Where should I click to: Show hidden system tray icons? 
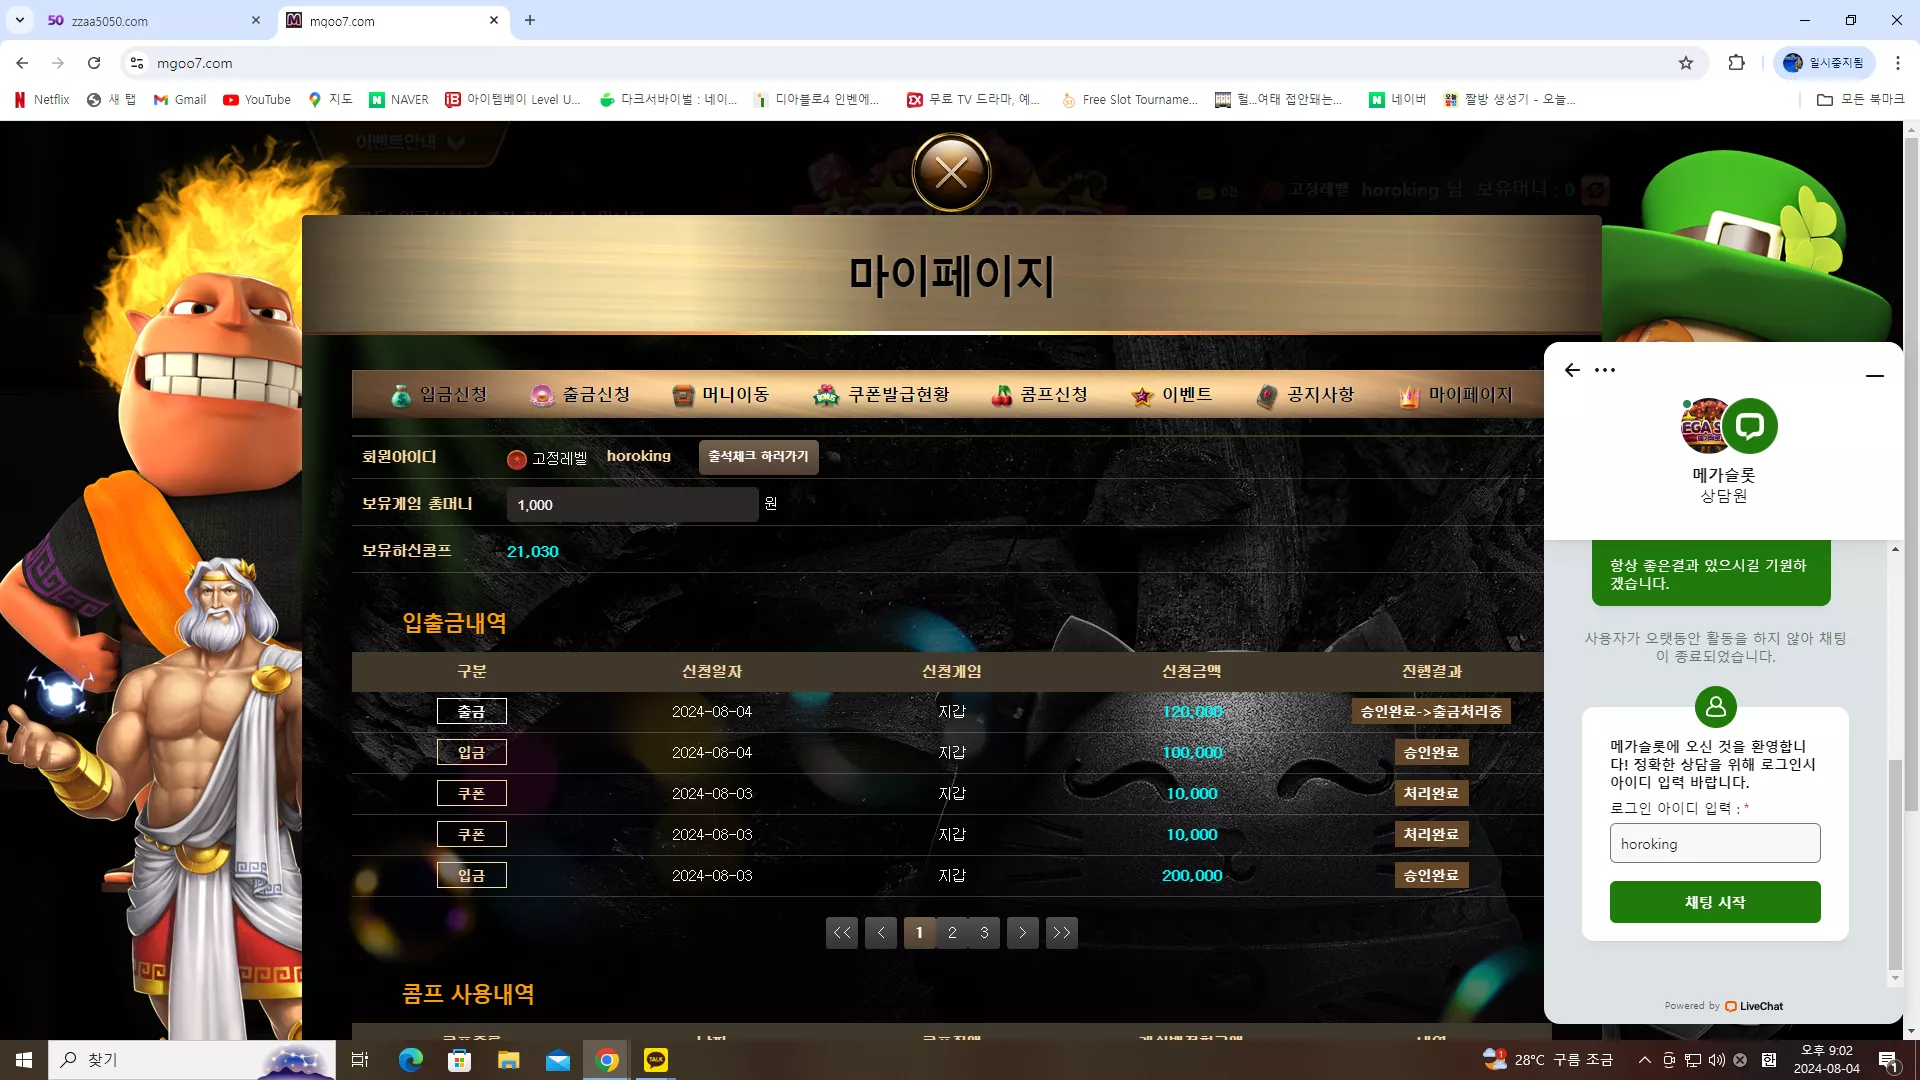pos(1644,1059)
